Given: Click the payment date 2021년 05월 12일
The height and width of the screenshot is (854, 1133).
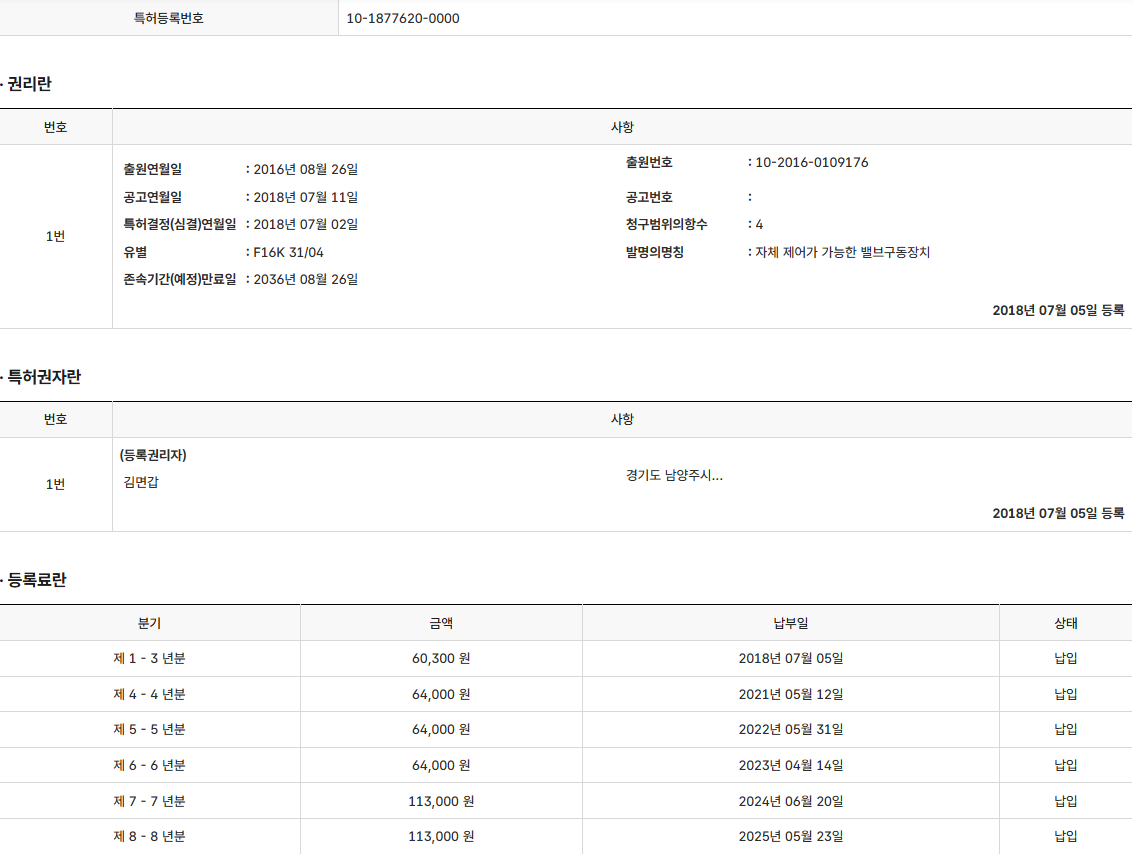Looking at the screenshot, I should (x=790, y=694).
